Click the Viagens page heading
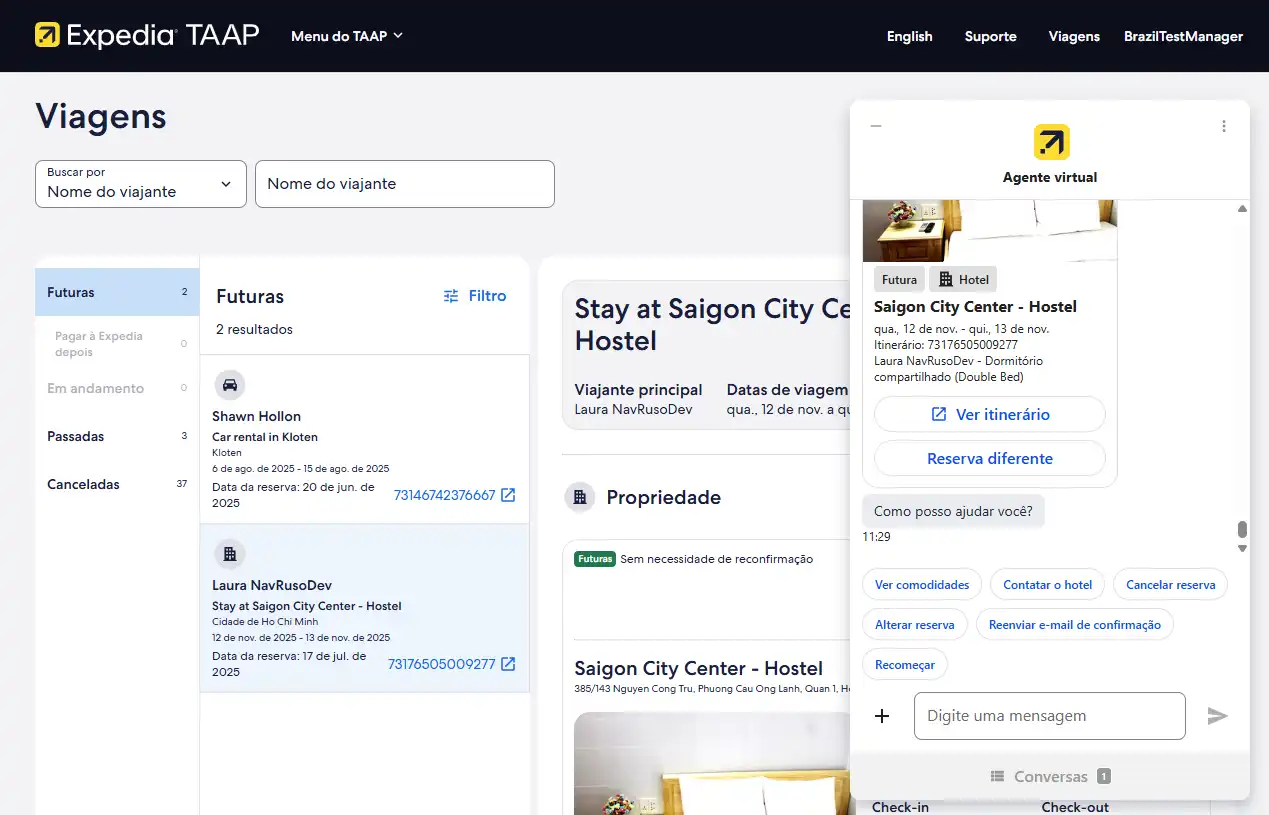This screenshot has width=1269, height=815. coord(101,116)
